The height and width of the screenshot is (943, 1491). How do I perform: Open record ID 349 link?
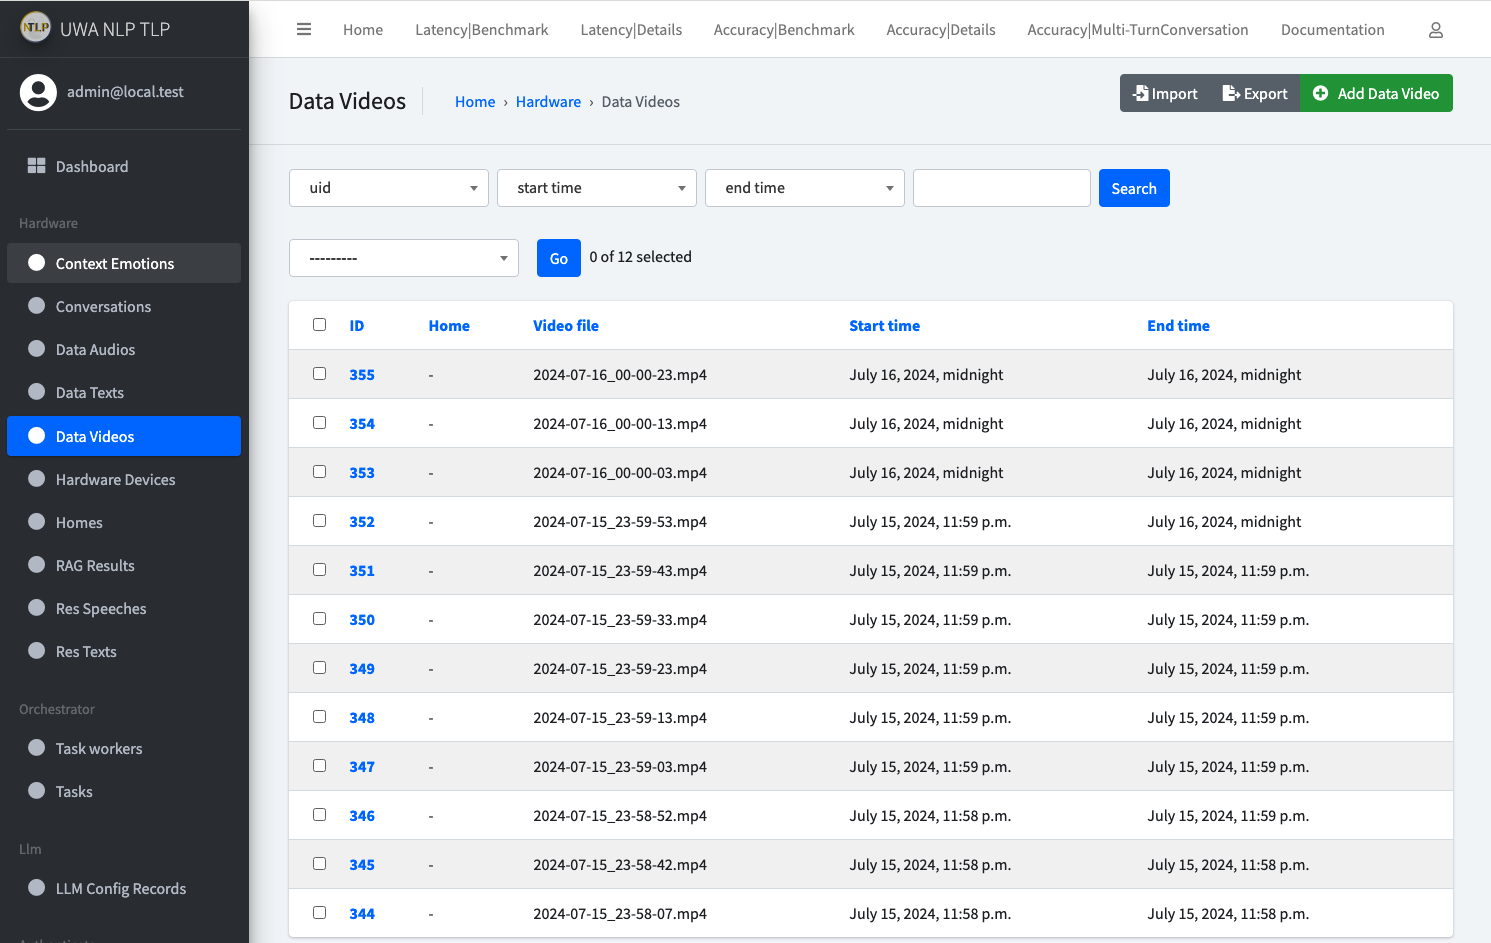[362, 669]
